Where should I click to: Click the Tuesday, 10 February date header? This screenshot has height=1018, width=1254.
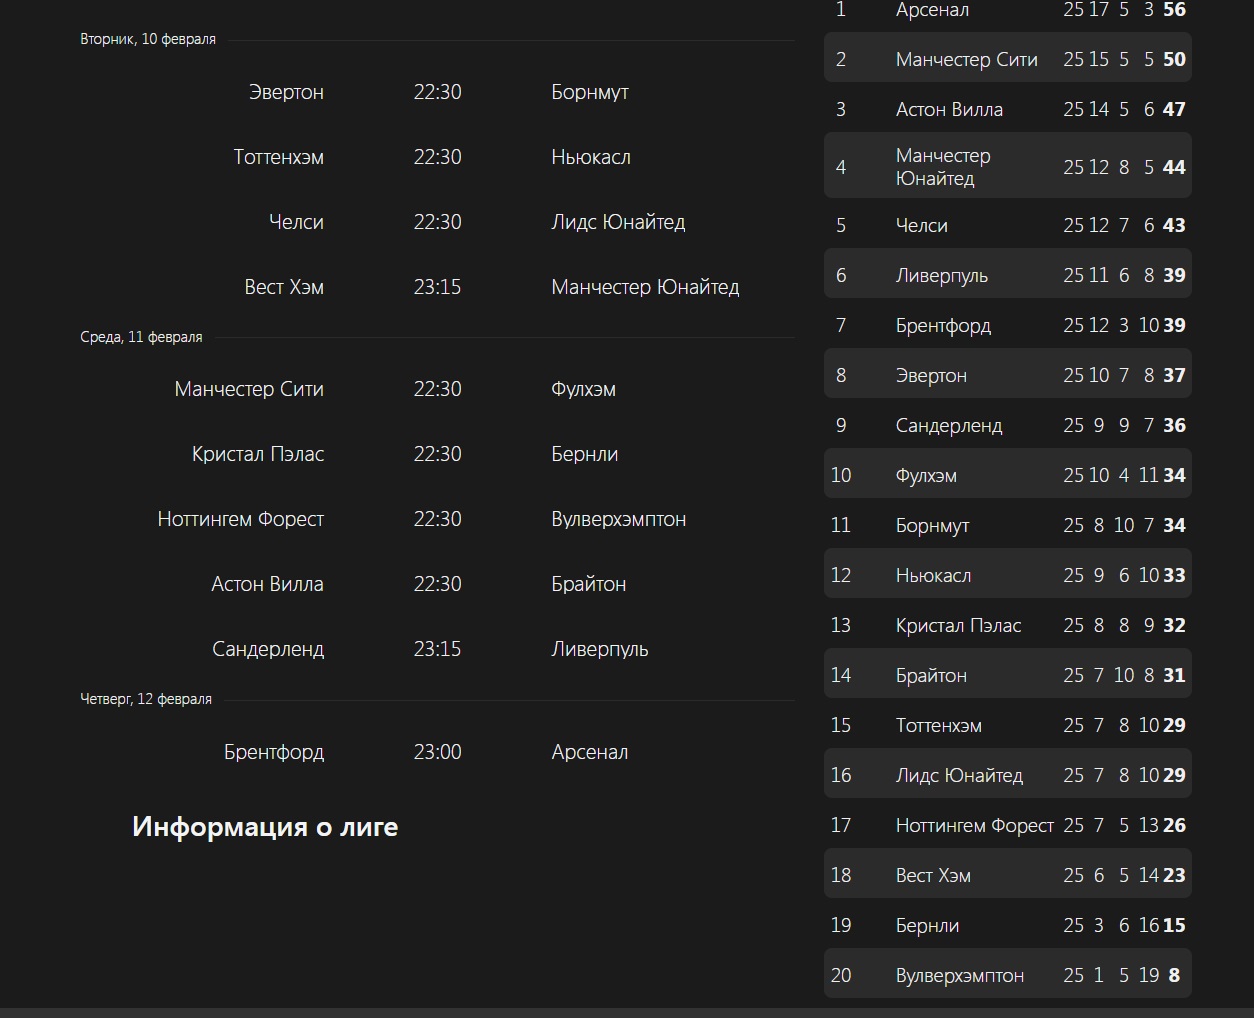148,39
